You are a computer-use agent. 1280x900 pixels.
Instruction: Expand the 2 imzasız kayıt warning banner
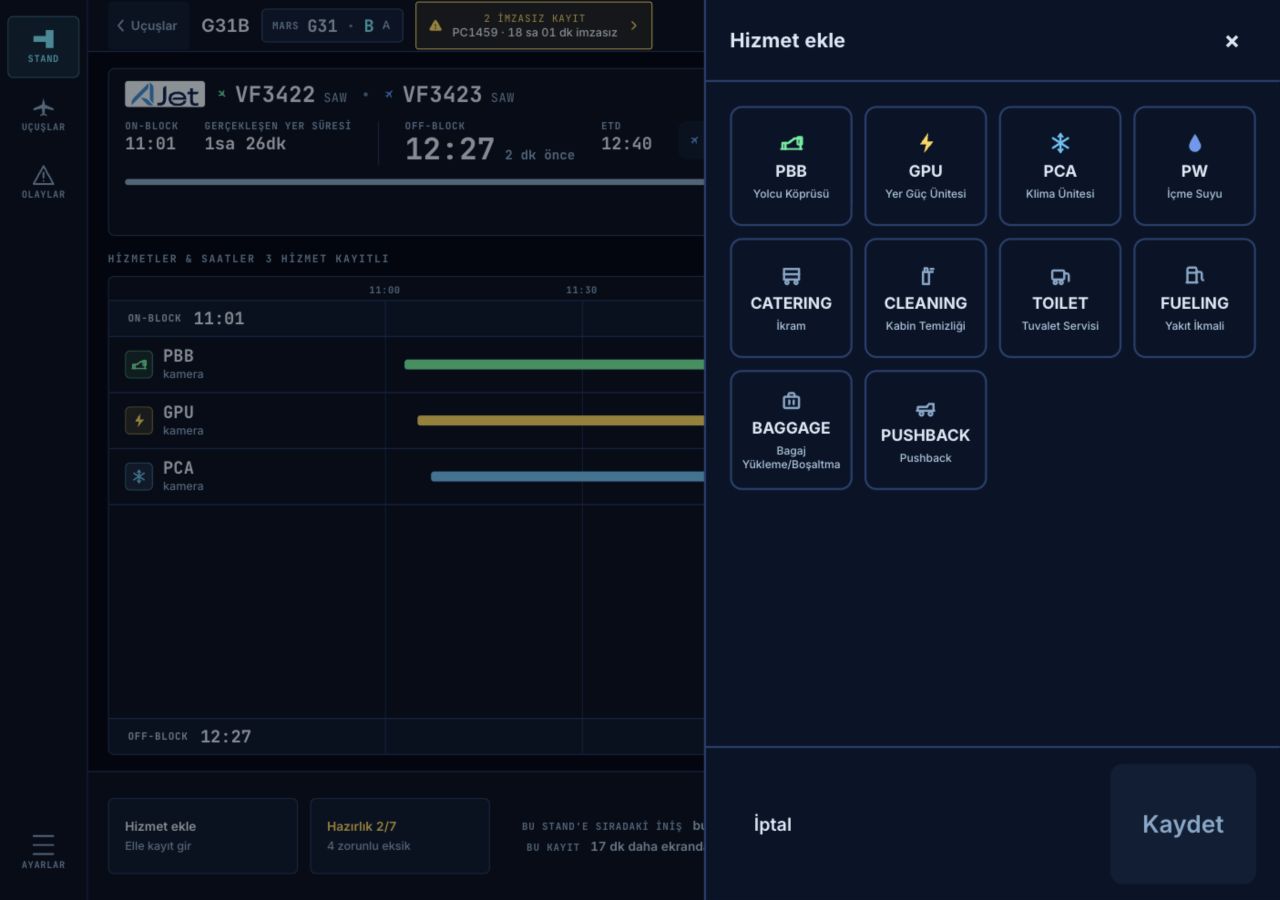(534, 26)
